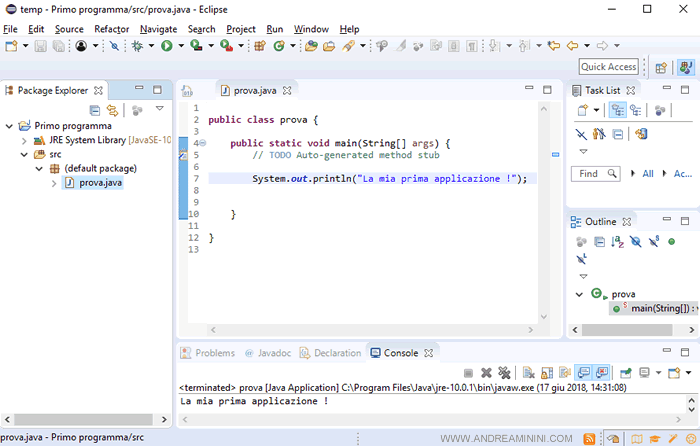Click New Task icon in Task List

pos(583,110)
